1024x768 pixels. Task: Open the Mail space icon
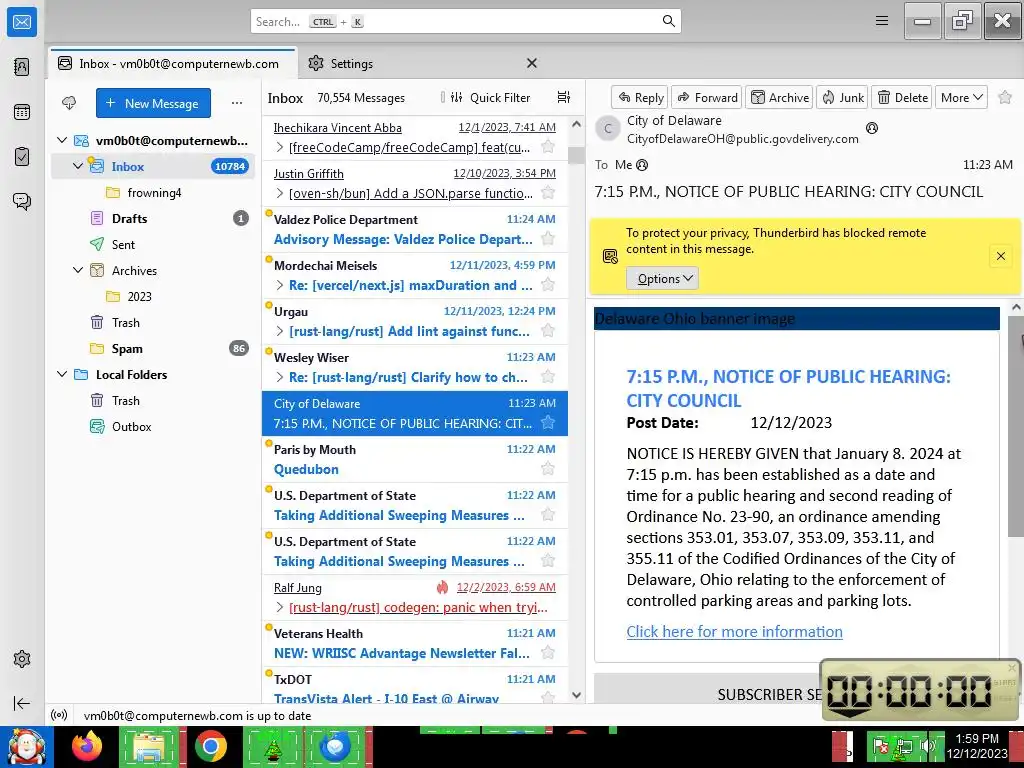click(22, 22)
